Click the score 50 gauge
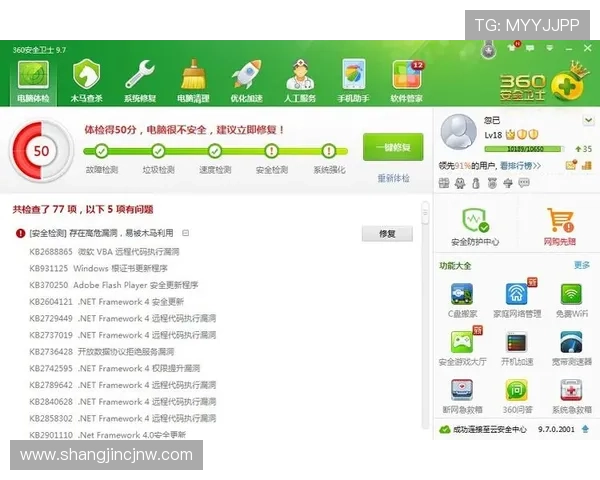Image resolution: width=600 pixels, height=480 pixels. tap(41, 150)
